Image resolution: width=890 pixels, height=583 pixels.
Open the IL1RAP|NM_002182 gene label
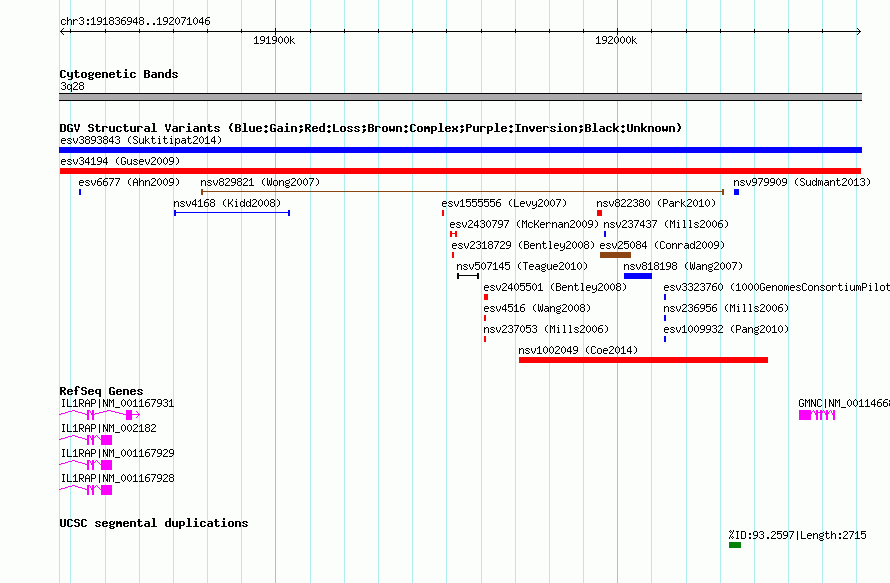point(108,429)
